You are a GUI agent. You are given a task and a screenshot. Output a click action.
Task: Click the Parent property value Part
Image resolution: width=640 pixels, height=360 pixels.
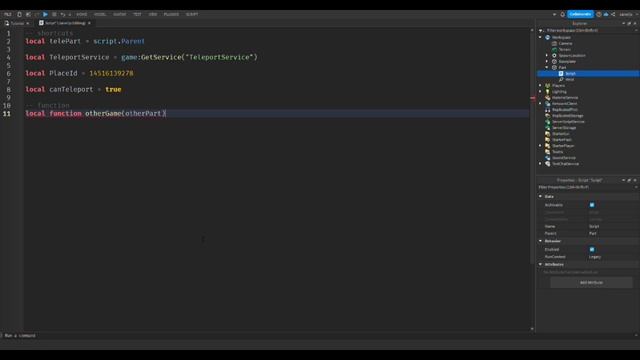(593, 233)
